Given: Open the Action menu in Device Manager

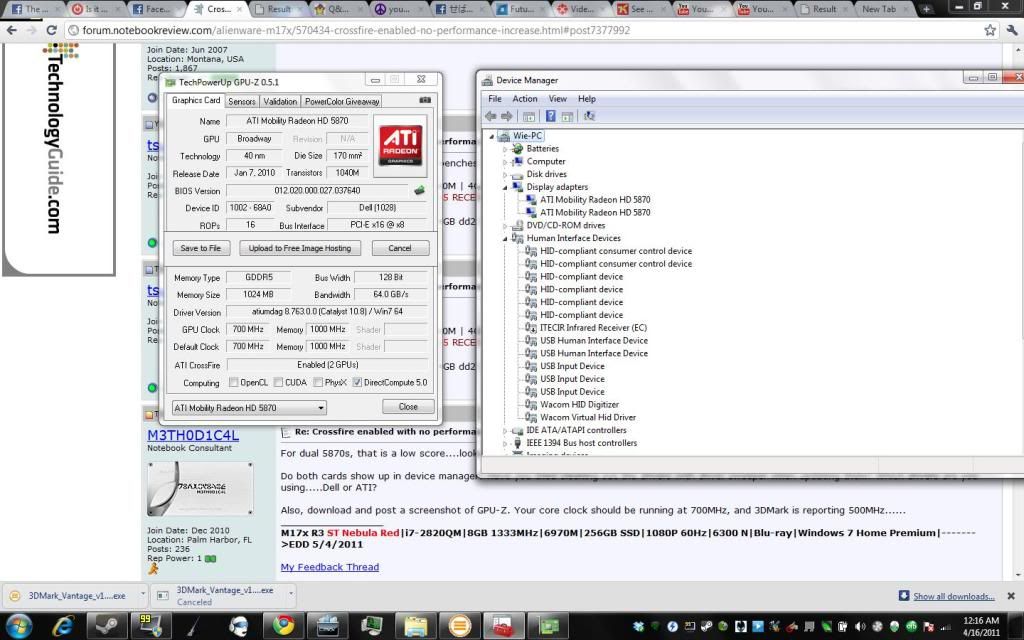Looking at the screenshot, I should tap(524, 99).
